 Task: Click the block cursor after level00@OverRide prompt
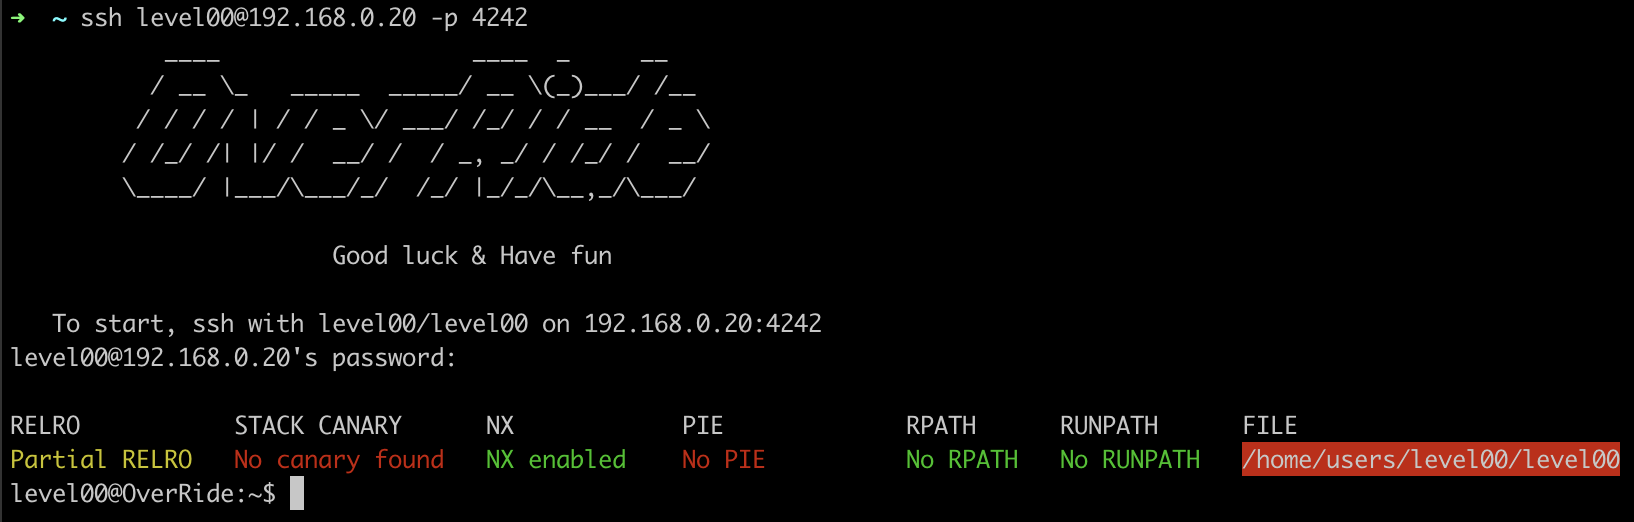point(297,494)
